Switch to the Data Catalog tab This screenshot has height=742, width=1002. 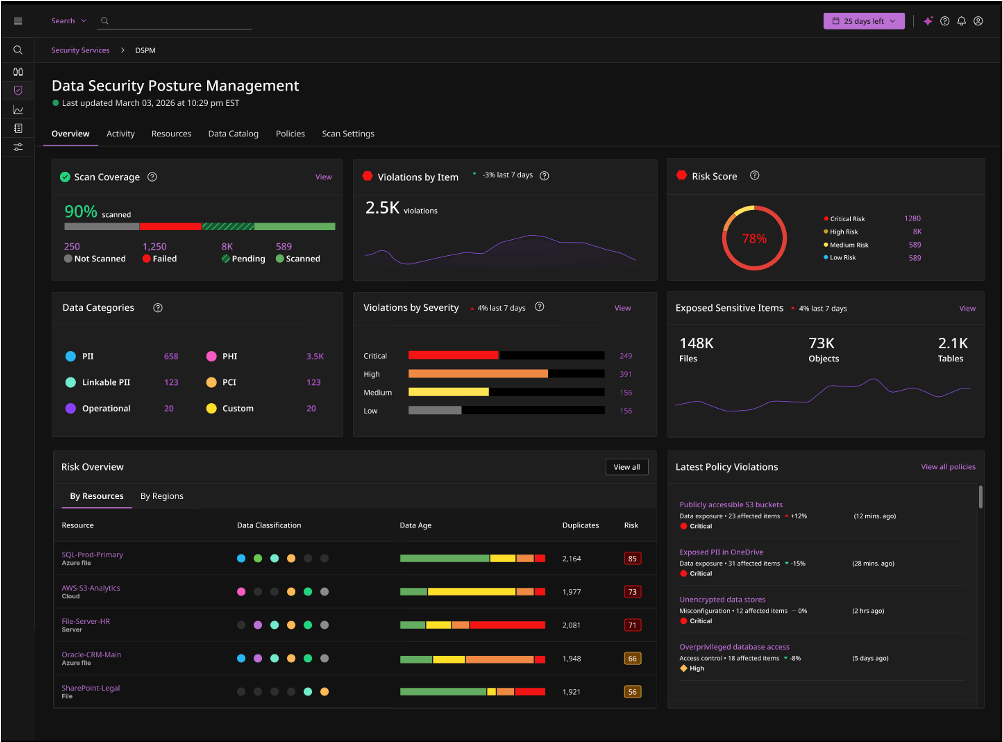[233, 134]
